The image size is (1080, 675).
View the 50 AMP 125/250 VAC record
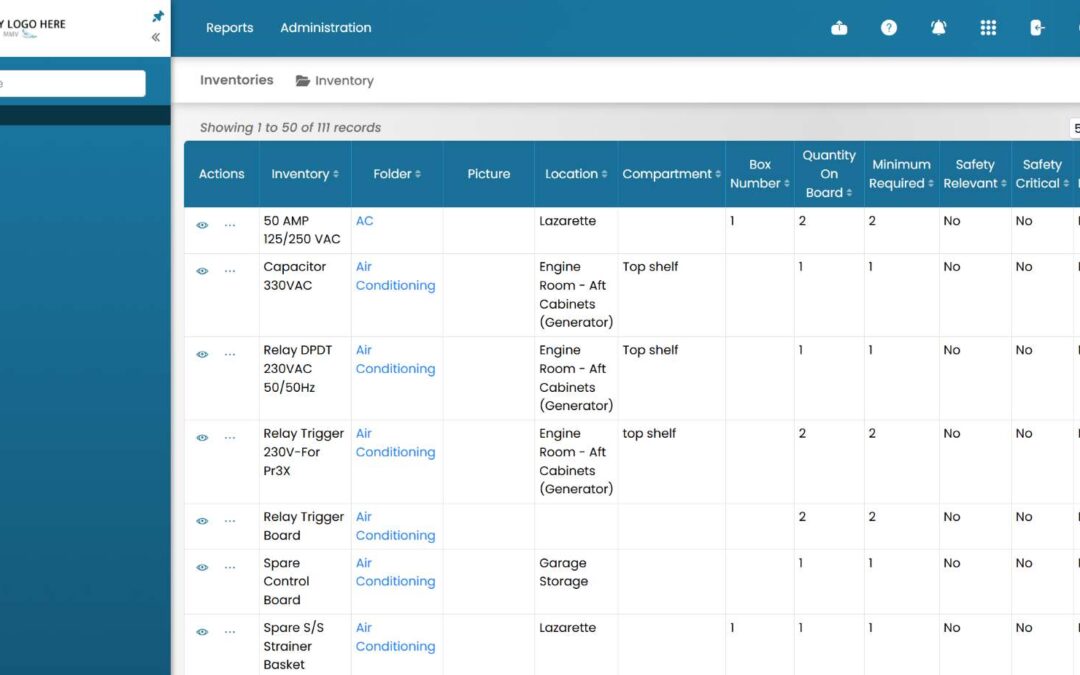(202, 225)
